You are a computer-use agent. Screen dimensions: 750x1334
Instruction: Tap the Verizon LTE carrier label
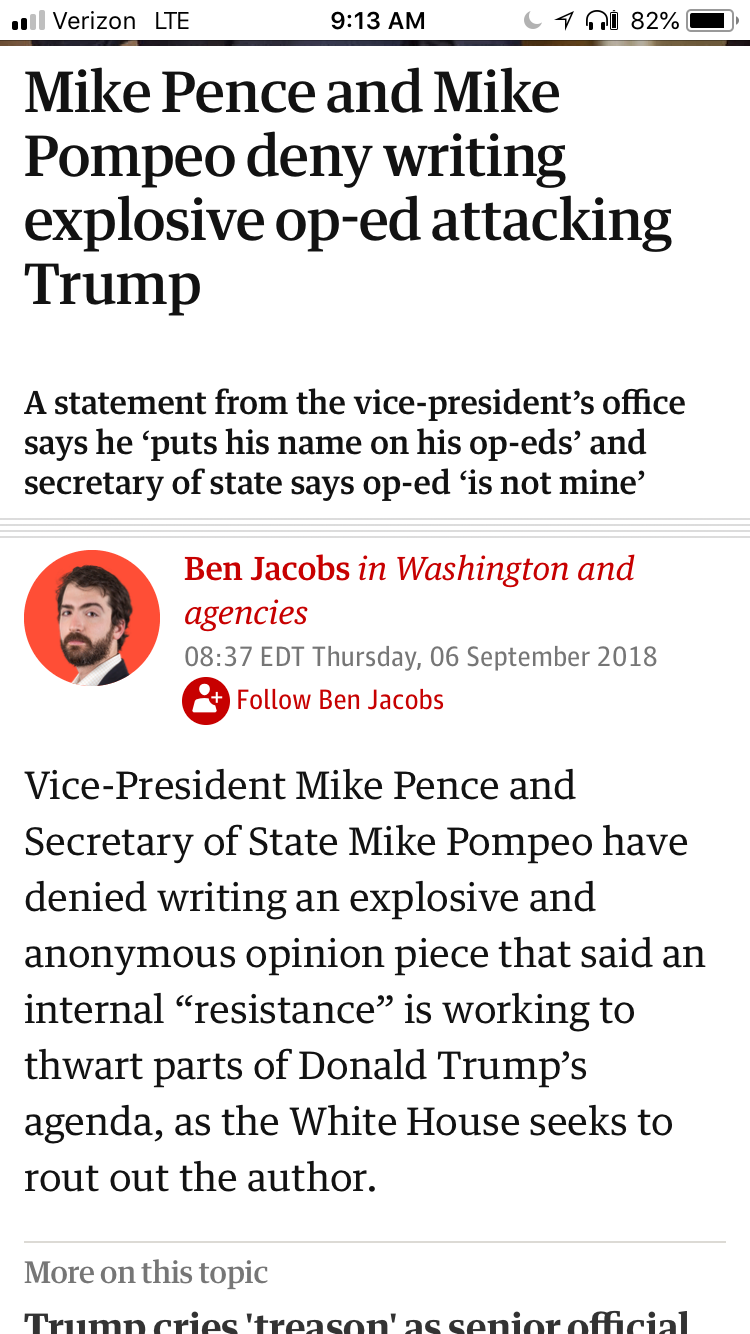coord(121,20)
